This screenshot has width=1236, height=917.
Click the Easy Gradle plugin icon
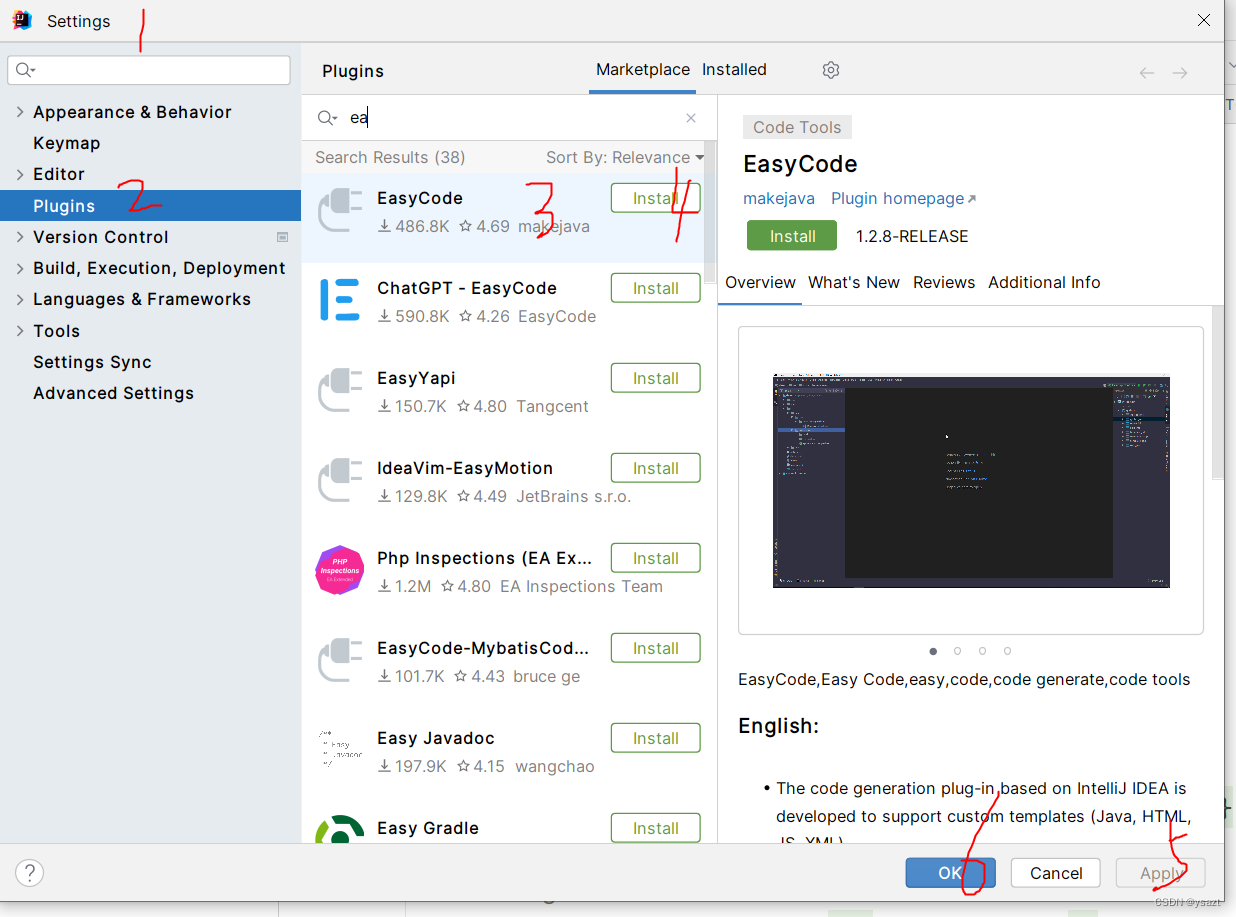click(x=340, y=830)
